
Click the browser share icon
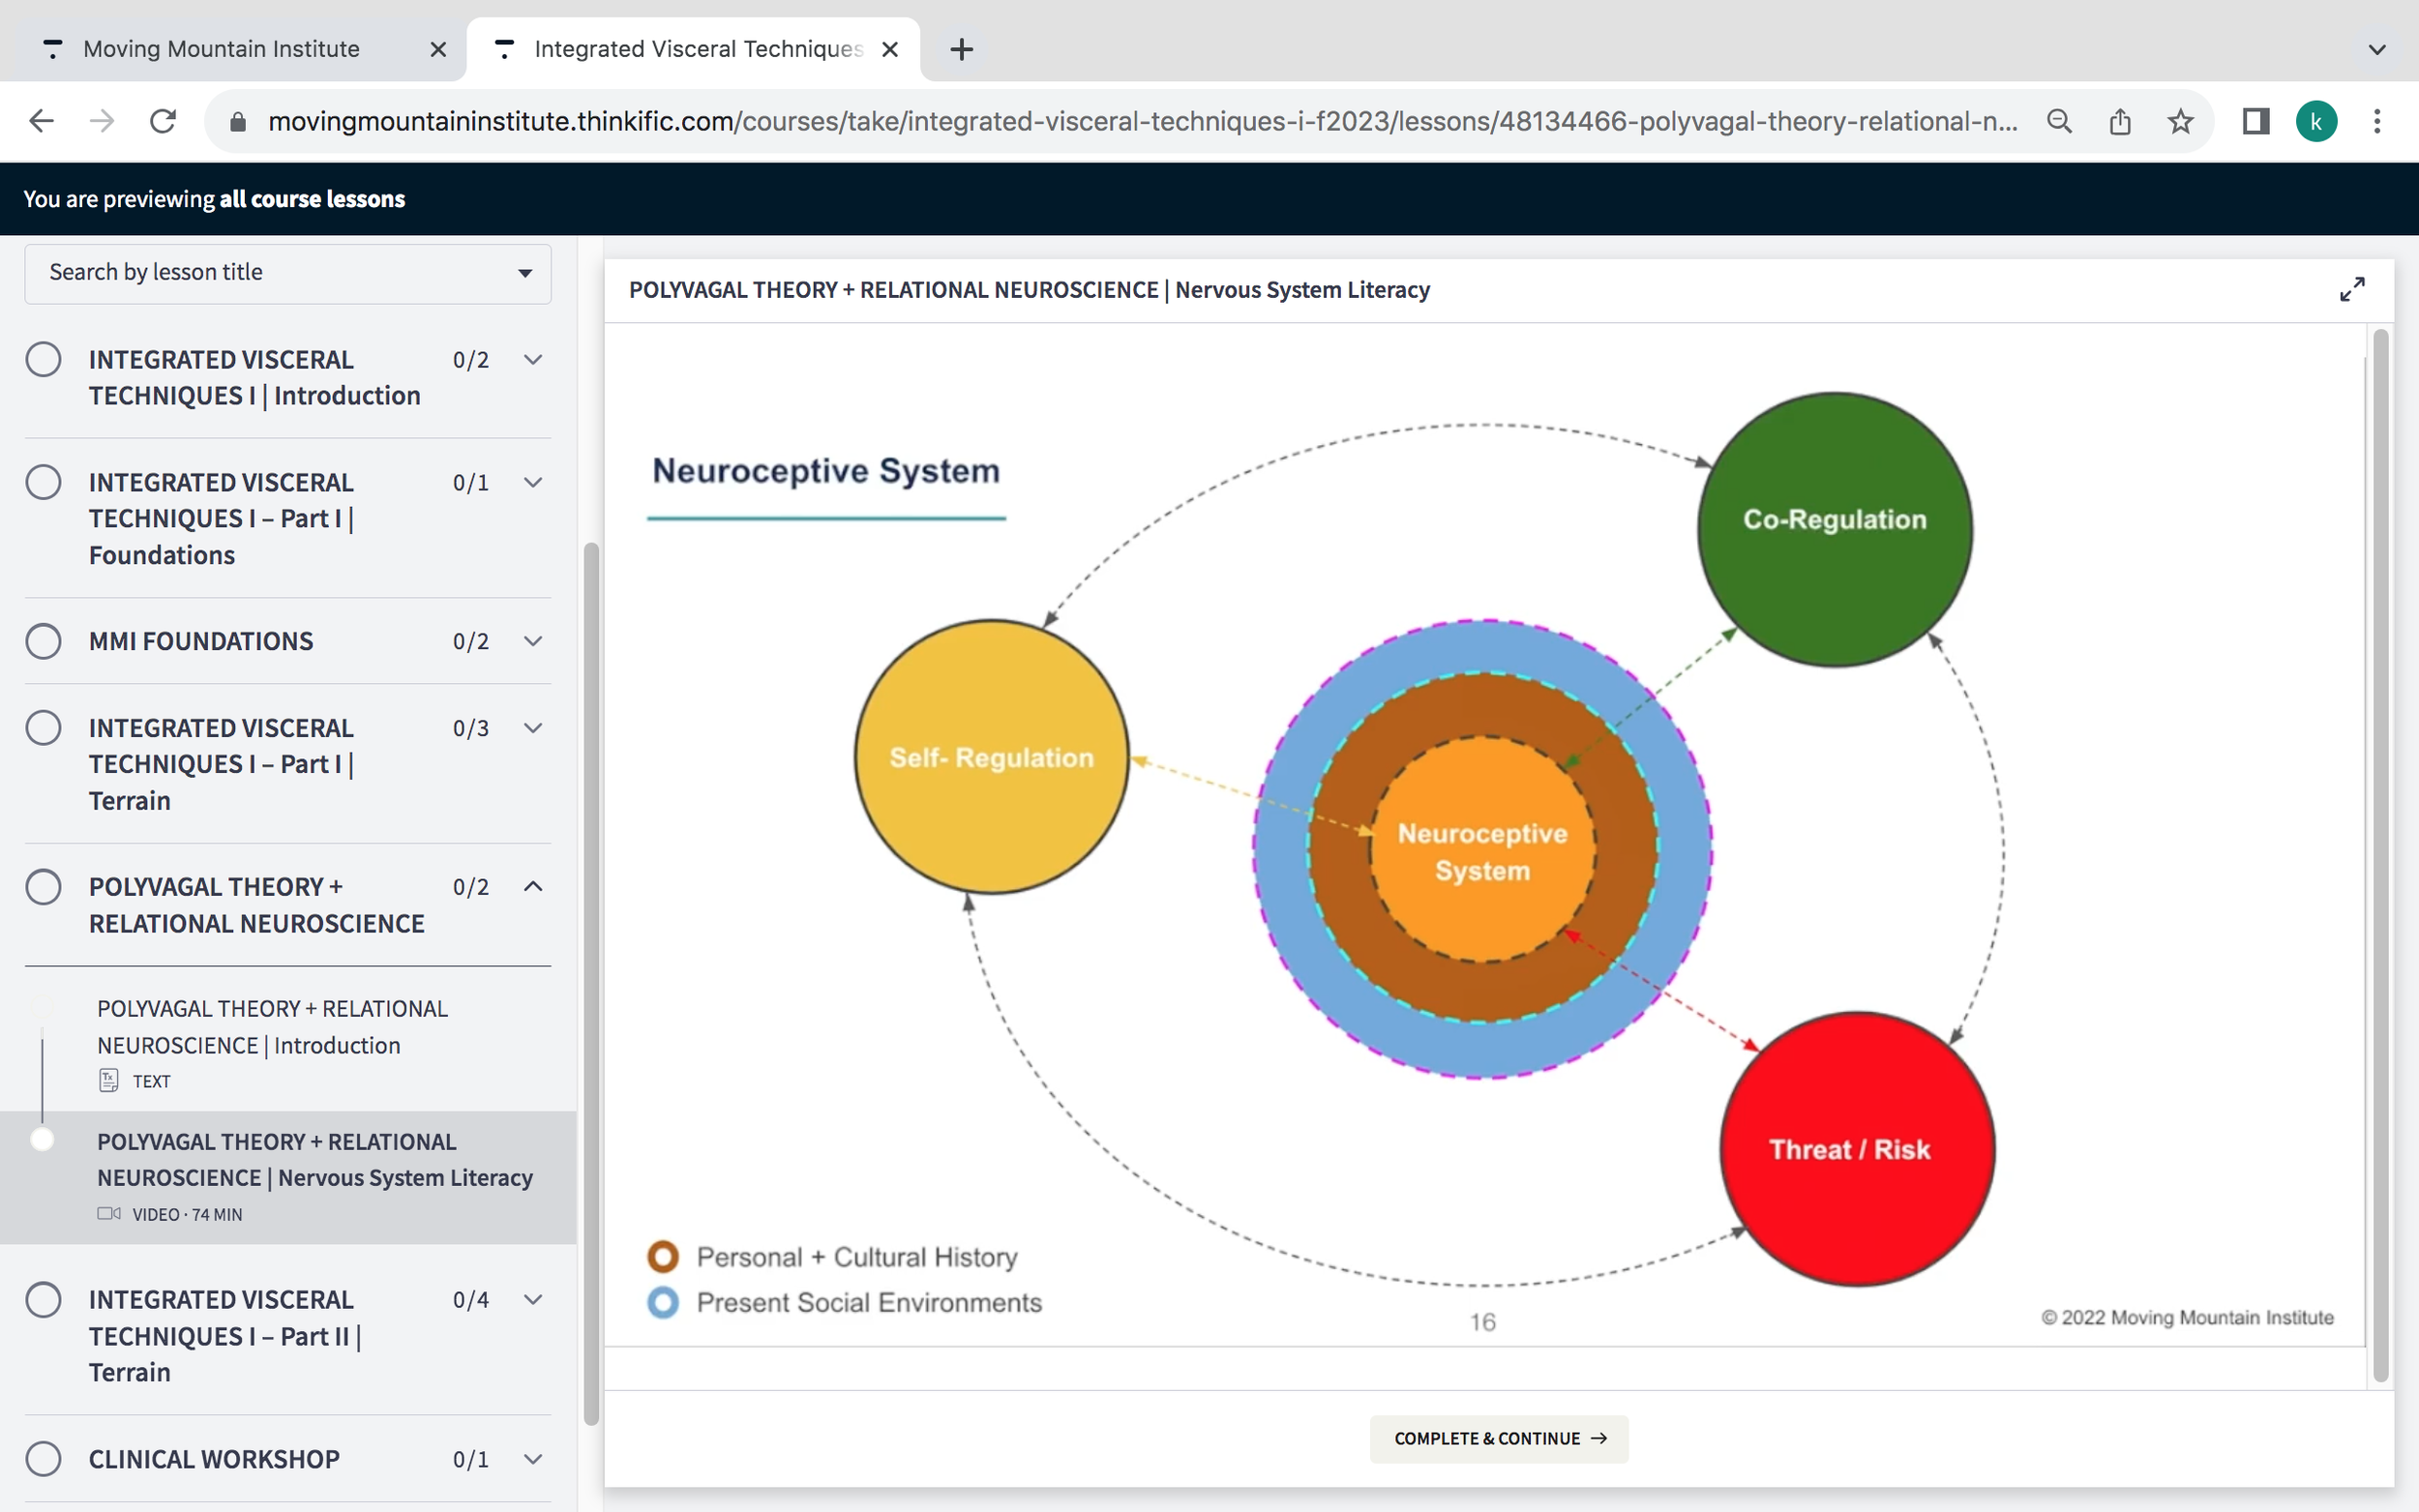click(2119, 122)
